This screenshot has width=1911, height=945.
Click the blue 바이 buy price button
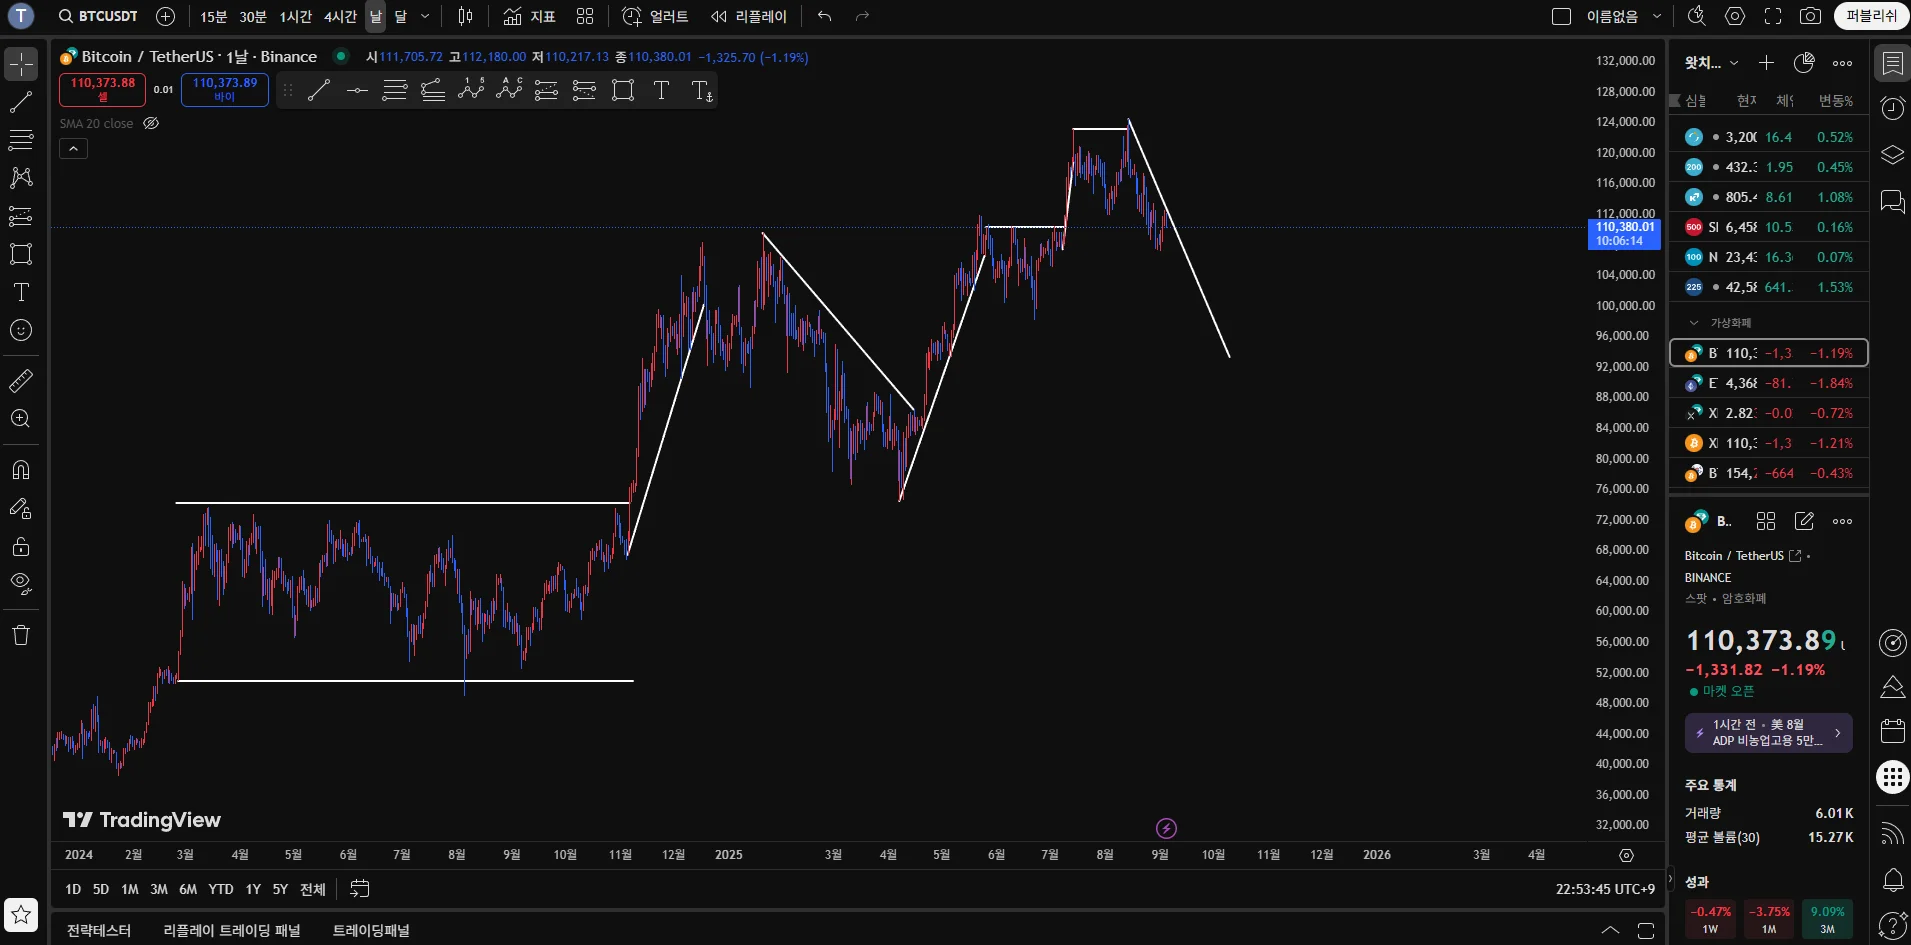click(225, 90)
